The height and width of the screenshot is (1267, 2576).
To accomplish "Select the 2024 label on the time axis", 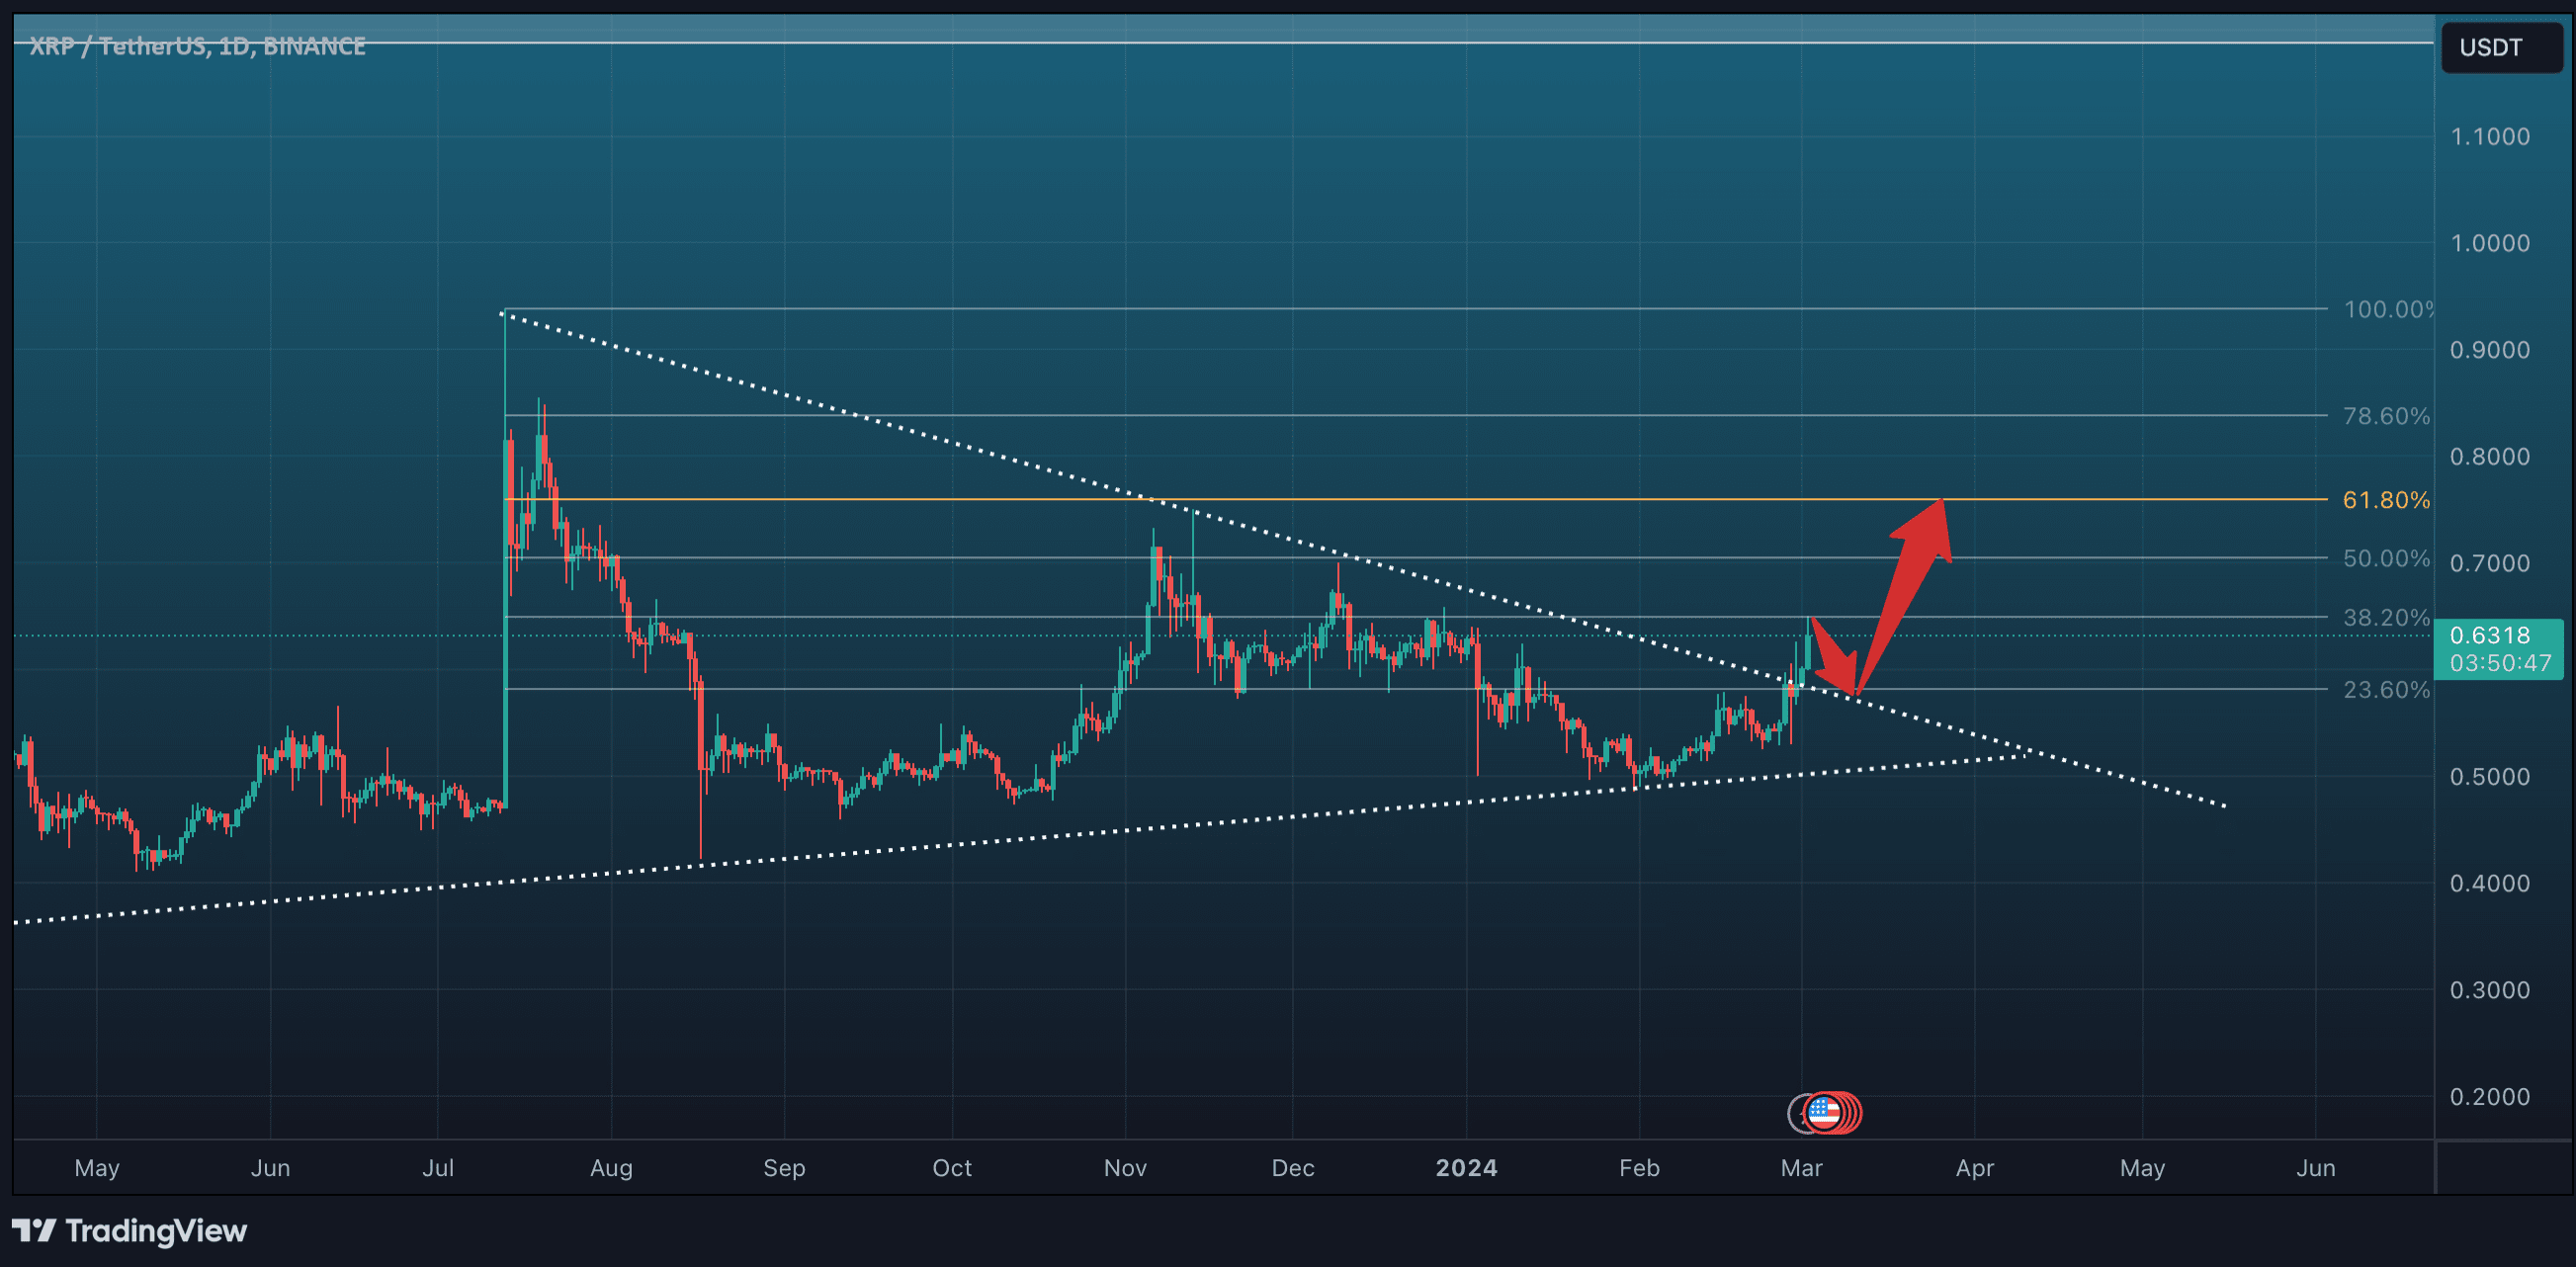I will (x=1466, y=1168).
